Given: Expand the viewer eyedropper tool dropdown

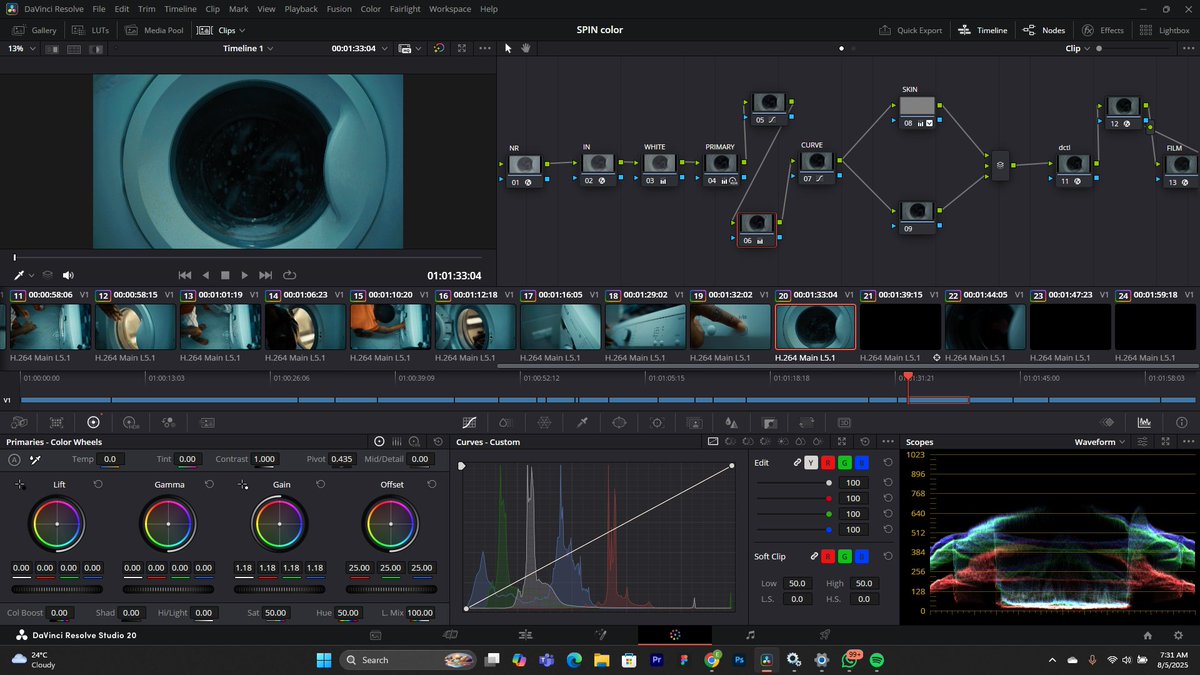Looking at the screenshot, I should pyautogui.click(x=30, y=275).
